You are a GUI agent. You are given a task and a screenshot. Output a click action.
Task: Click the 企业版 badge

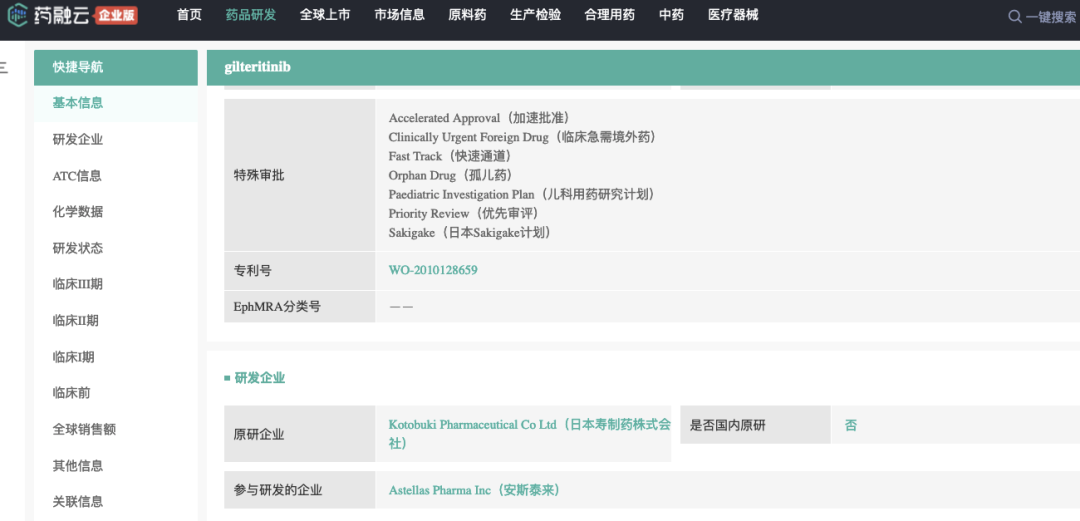pos(116,15)
